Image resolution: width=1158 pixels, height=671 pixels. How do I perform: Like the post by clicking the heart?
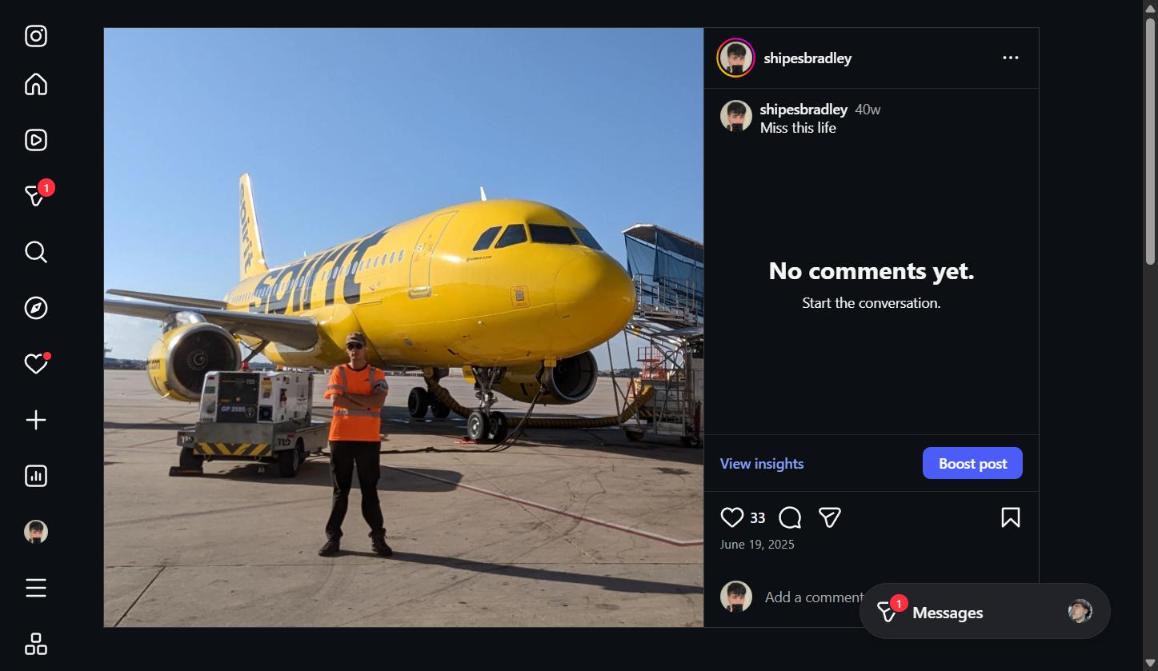[x=732, y=517]
